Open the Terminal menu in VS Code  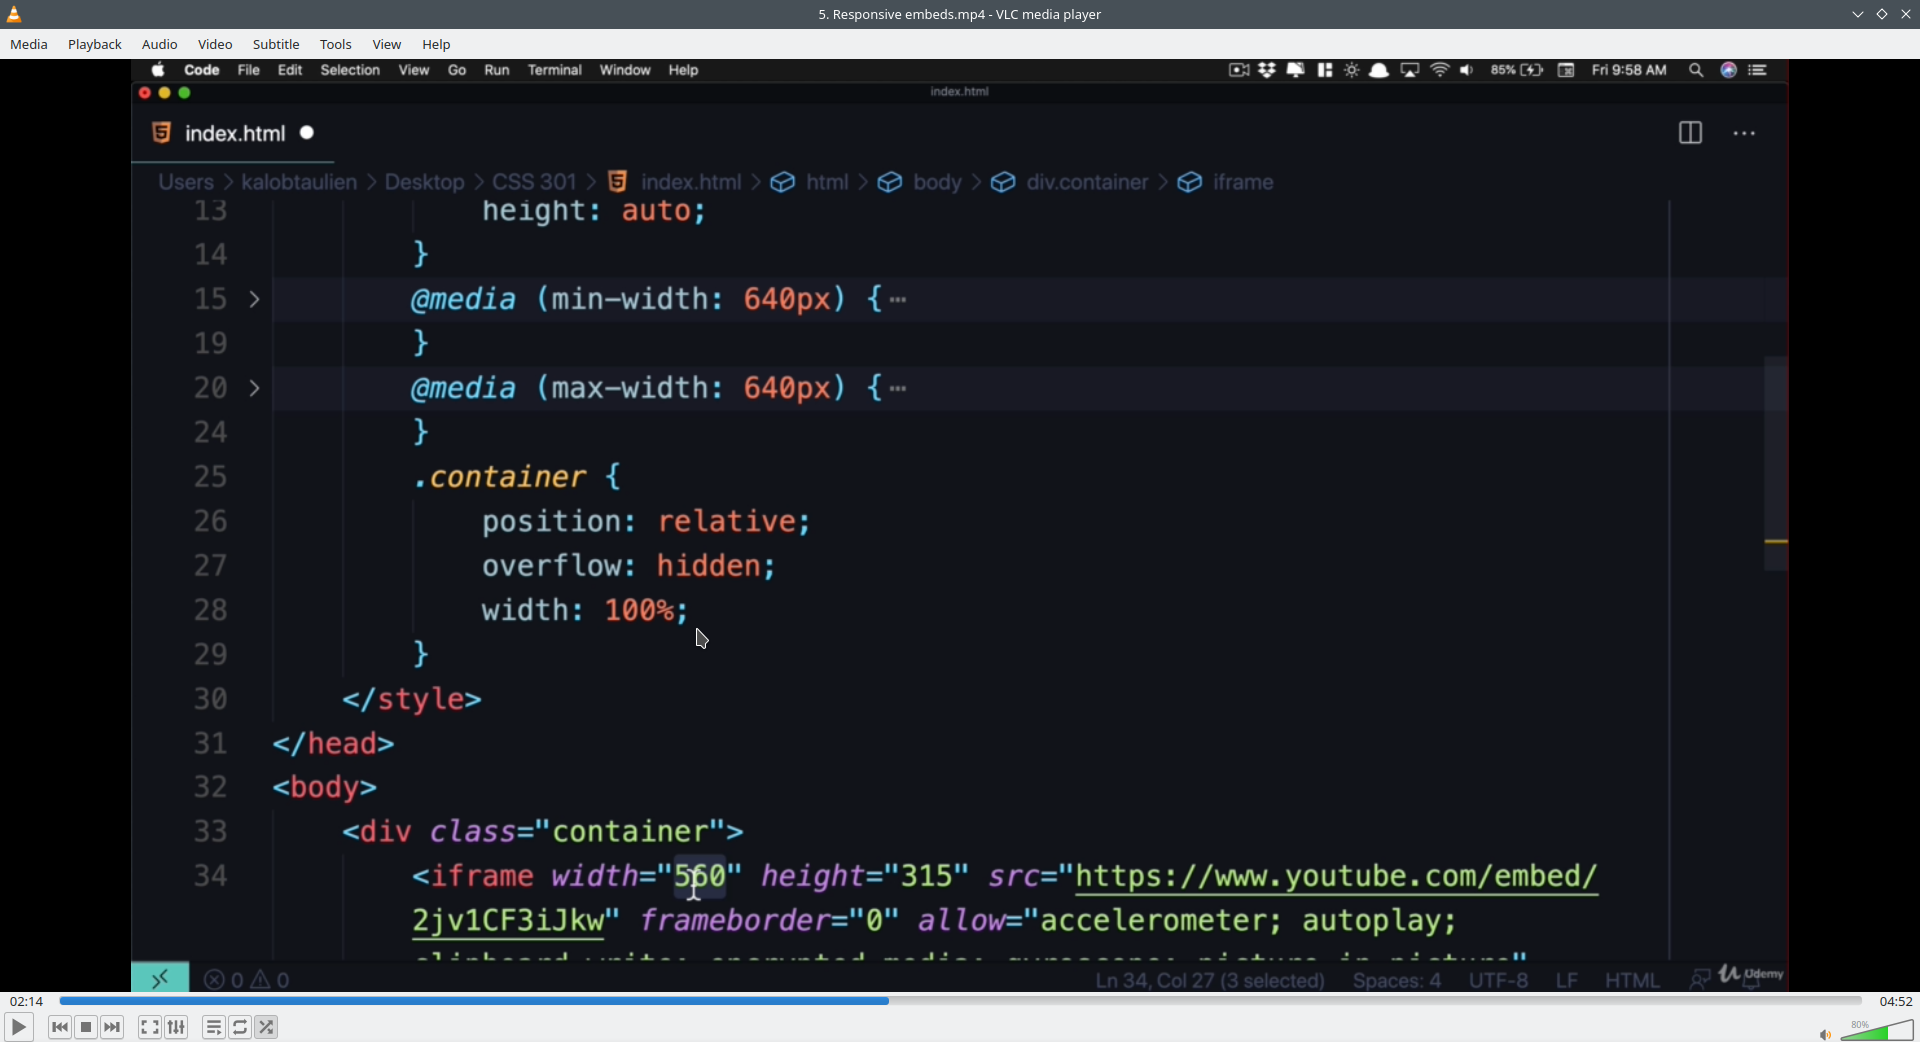tap(555, 70)
